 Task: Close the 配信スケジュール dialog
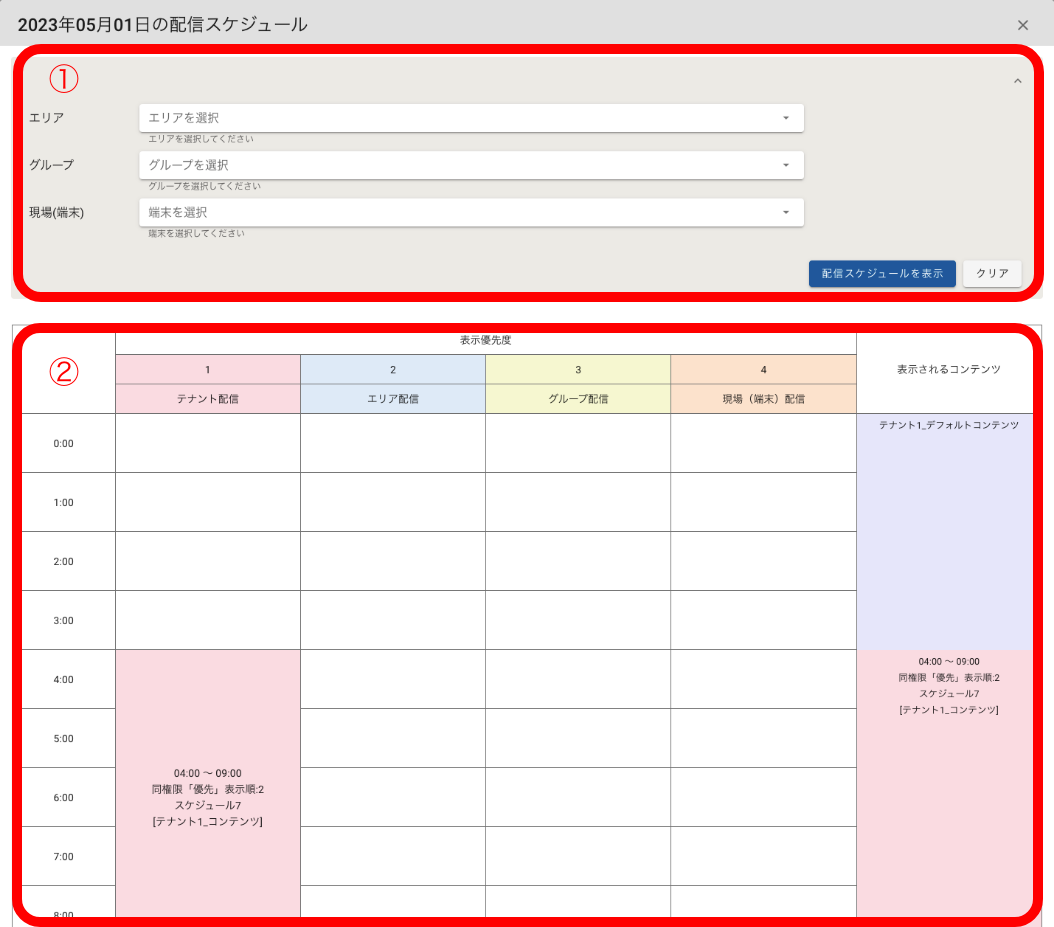(x=1022, y=25)
